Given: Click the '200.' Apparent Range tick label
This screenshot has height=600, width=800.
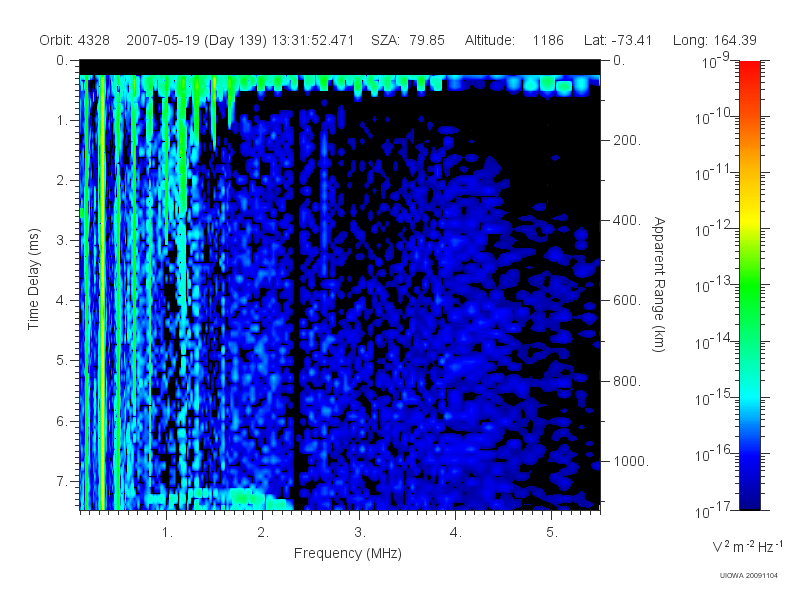Looking at the screenshot, I should click(x=627, y=140).
